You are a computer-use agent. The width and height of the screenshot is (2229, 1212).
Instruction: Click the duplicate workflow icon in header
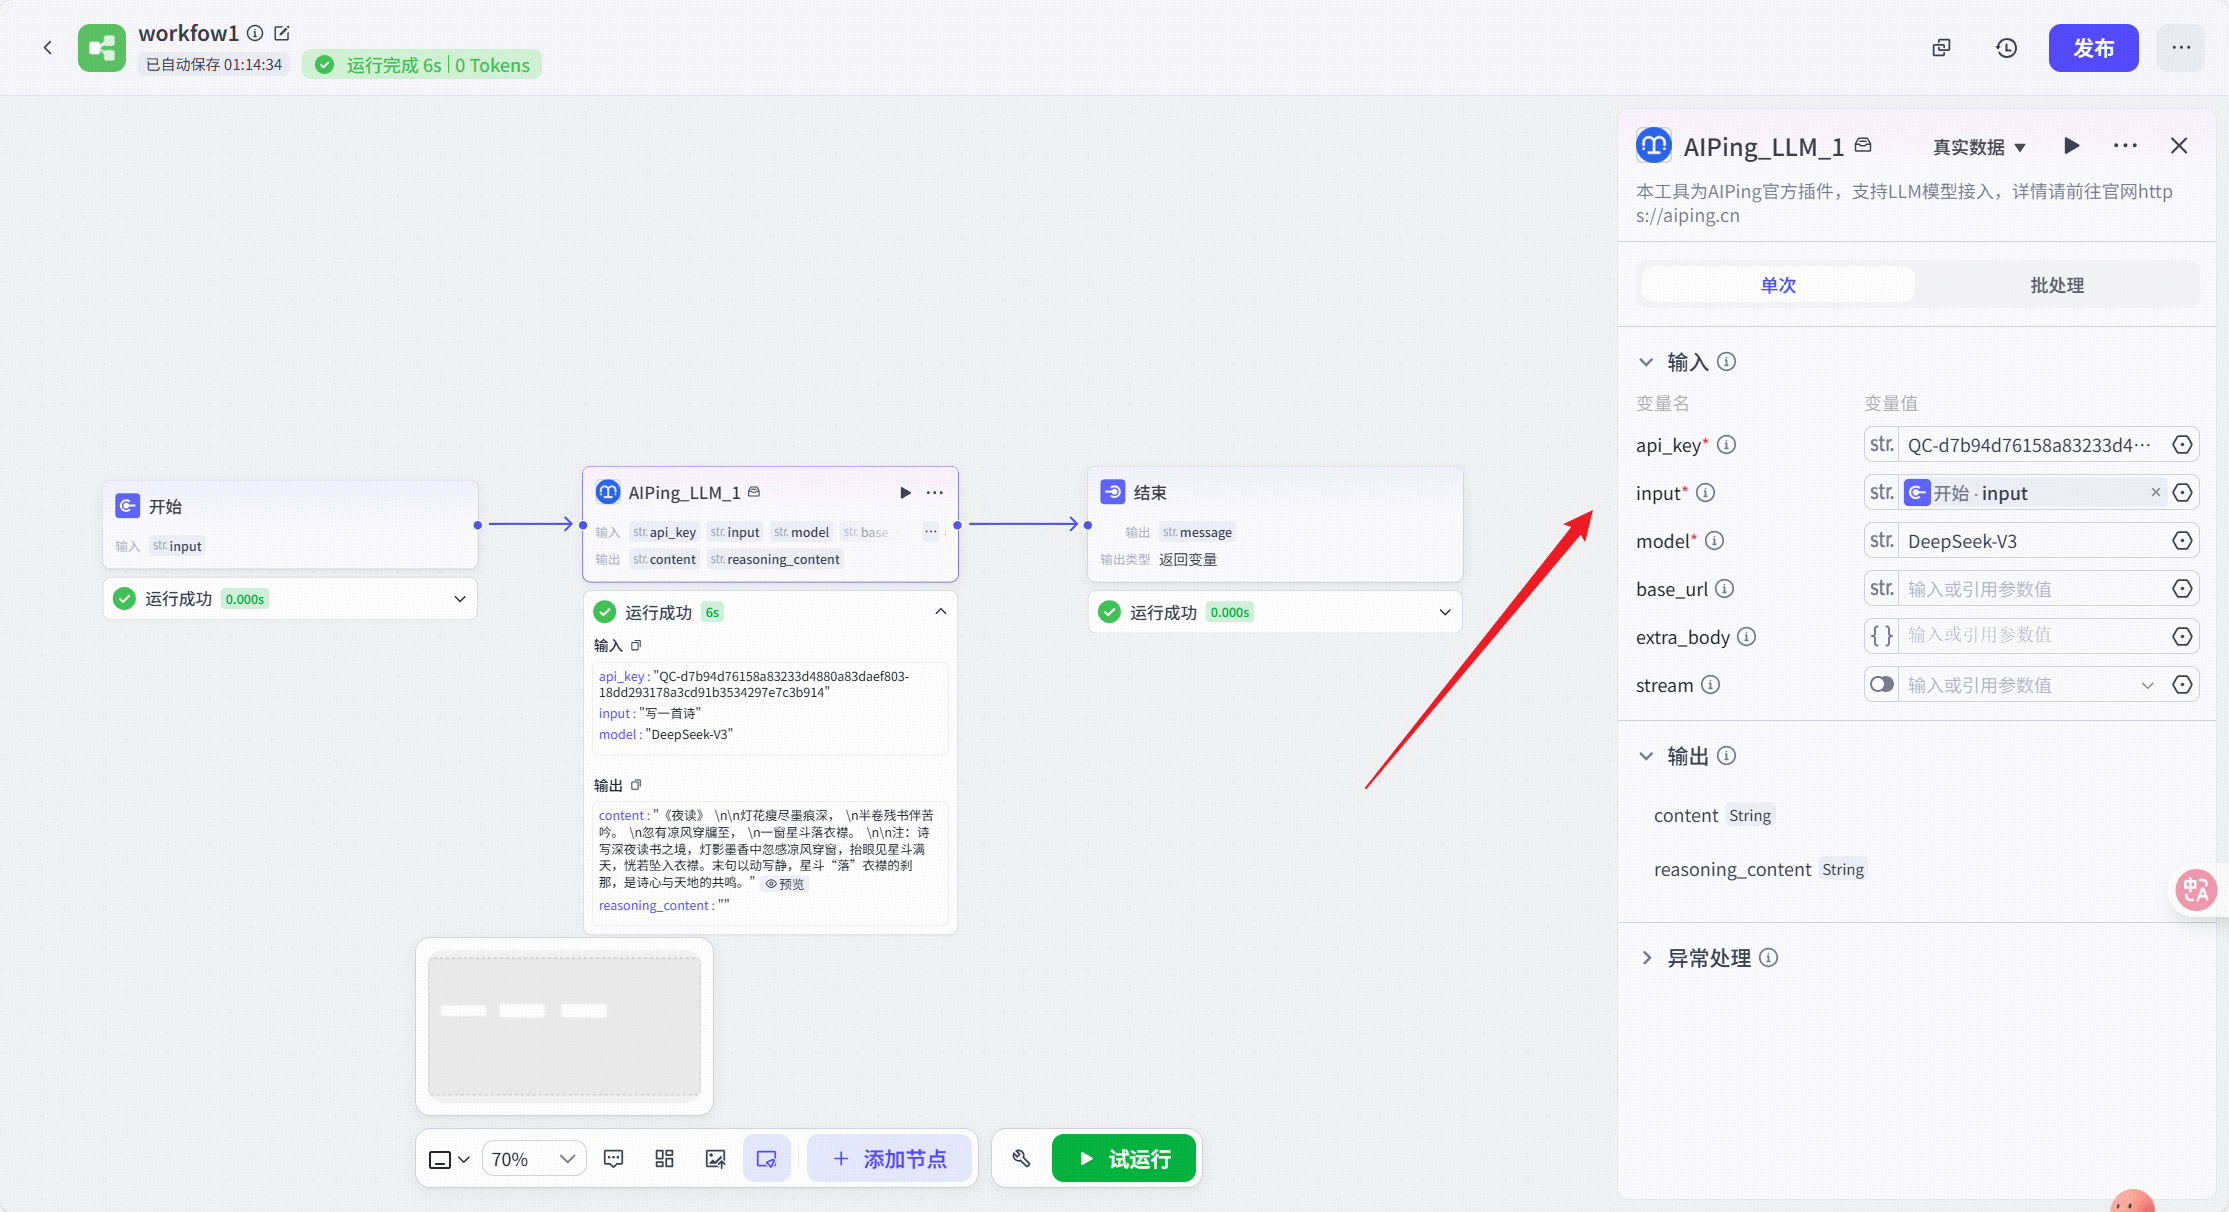pos(1941,48)
